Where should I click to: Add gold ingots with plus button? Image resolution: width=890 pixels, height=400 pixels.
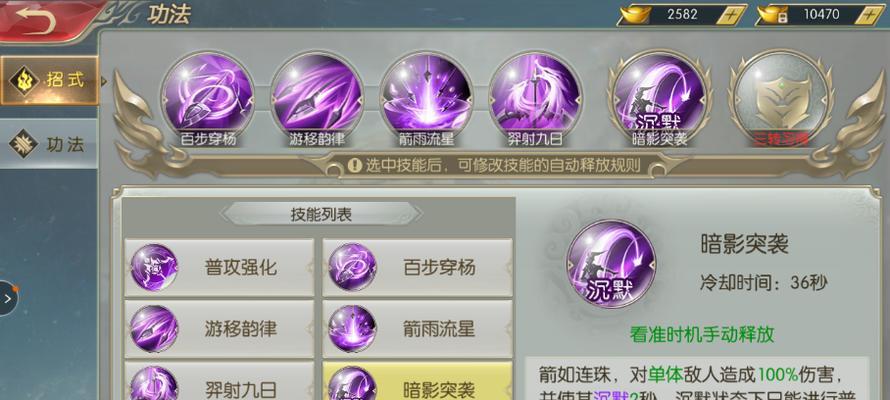(x=731, y=15)
